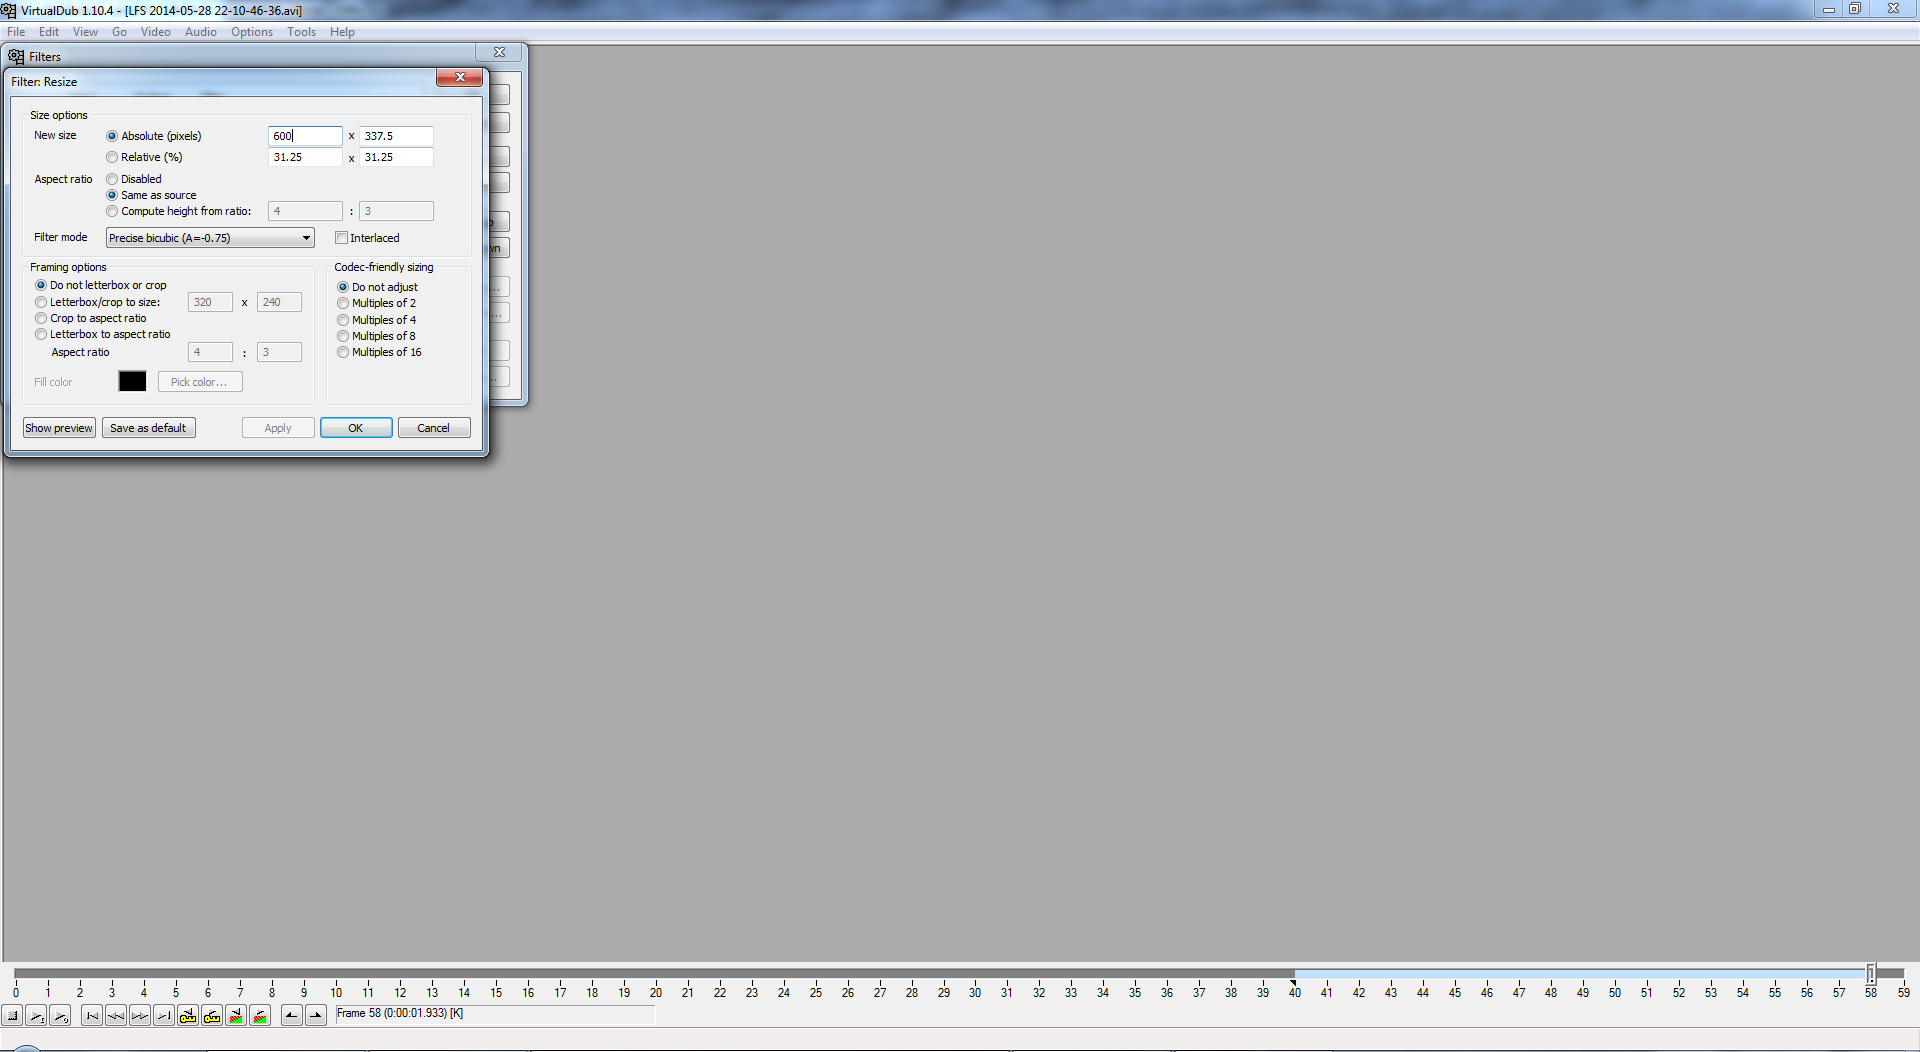1920x1052 pixels.
Task: Go to the previous key frame
Action: pyautogui.click(x=188, y=1016)
